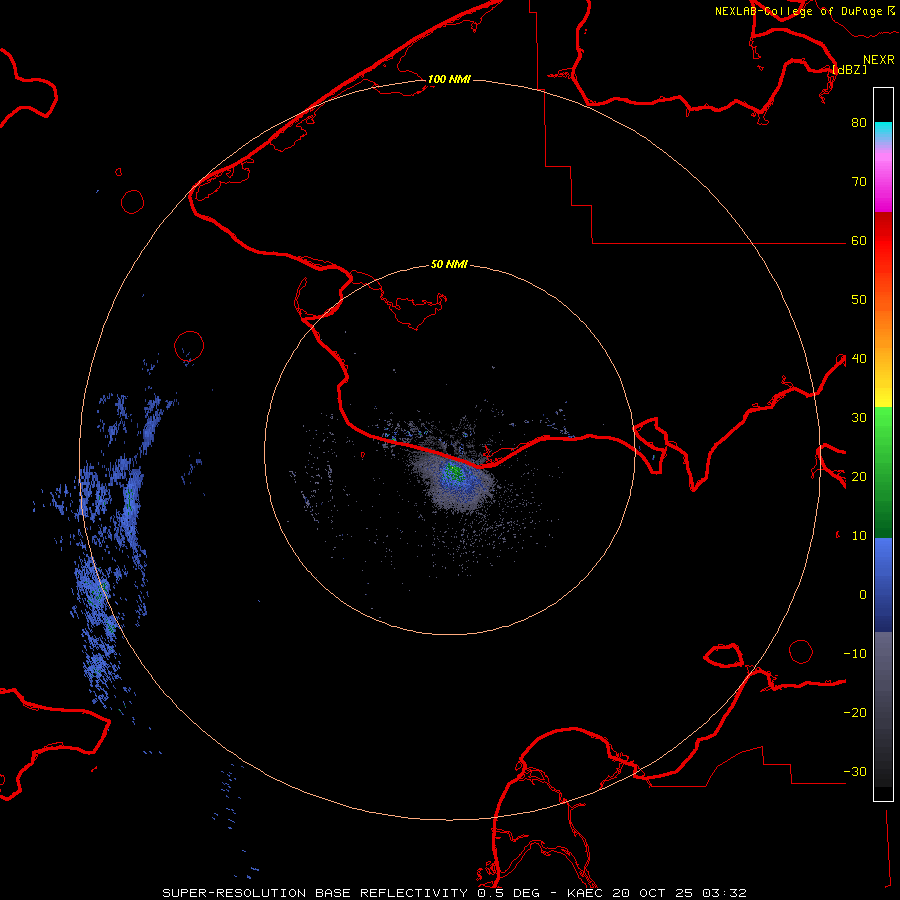The image size is (900, 900).
Task: Click the -30 value on dBZ scale
Action: click(855, 772)
